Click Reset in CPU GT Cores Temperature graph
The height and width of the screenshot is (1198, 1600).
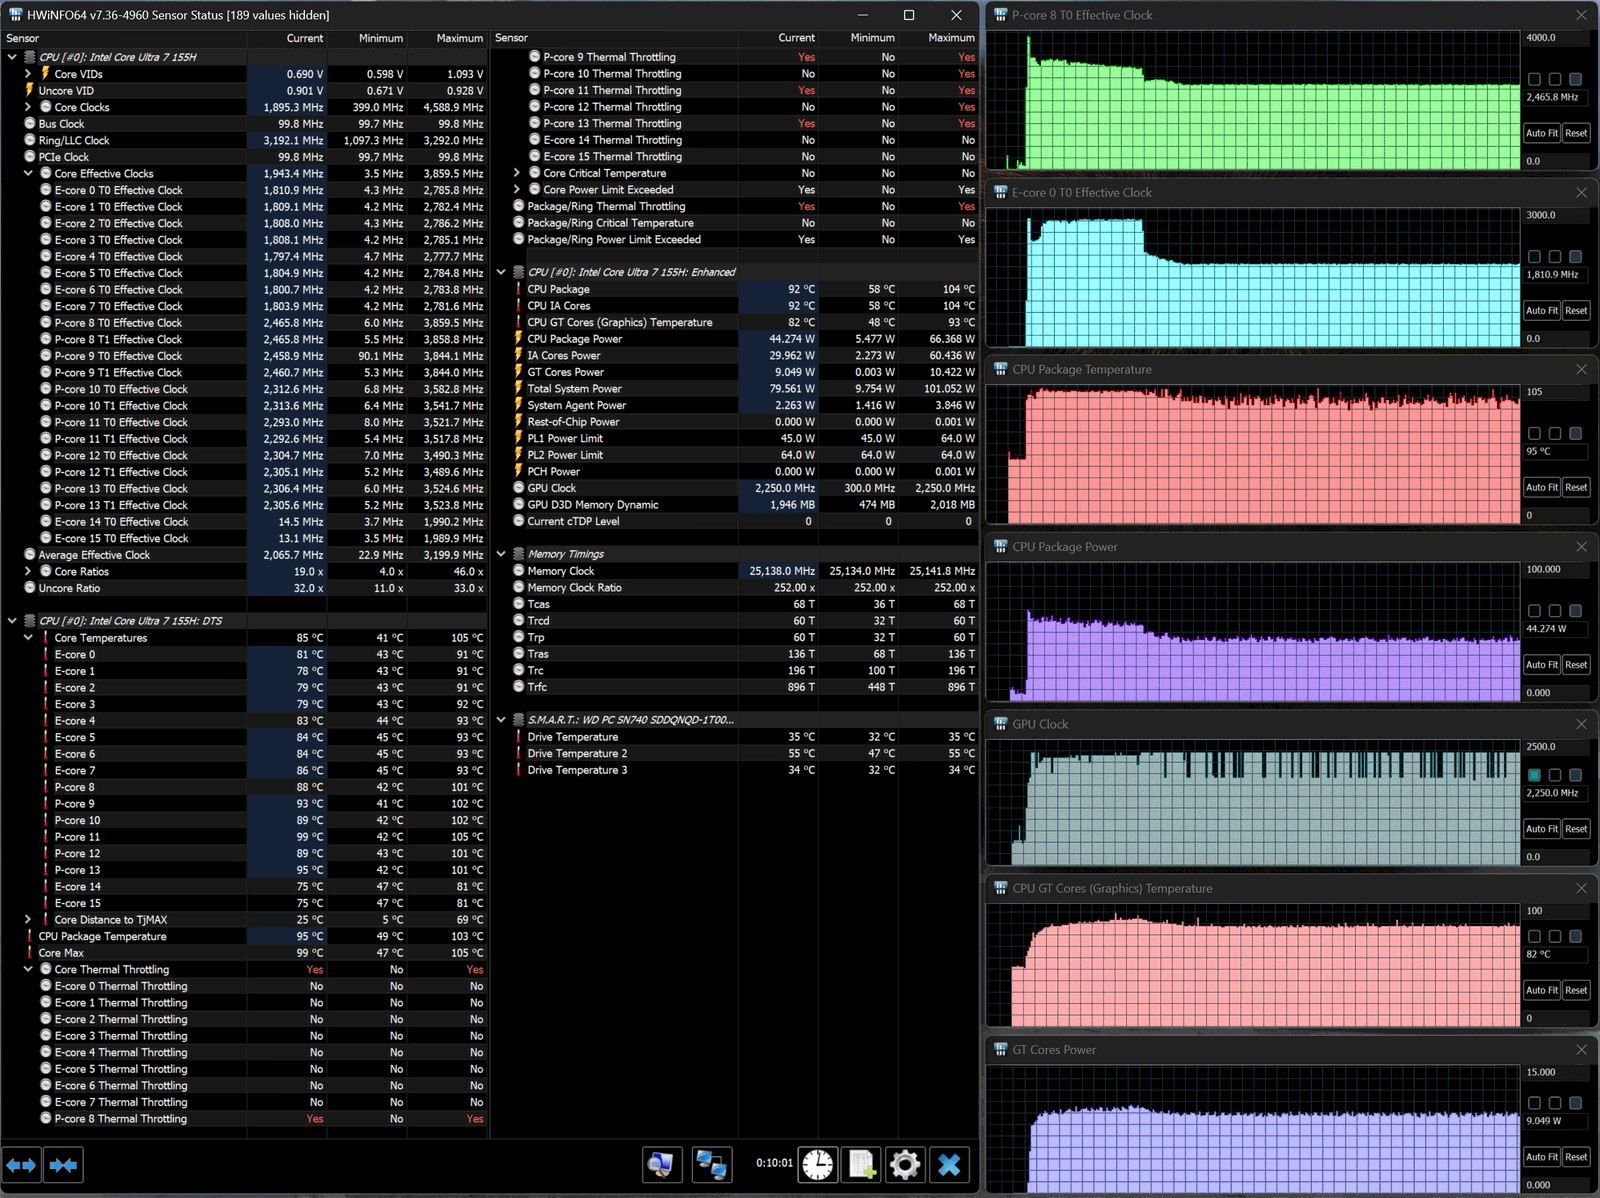(x=1576, y=990)
